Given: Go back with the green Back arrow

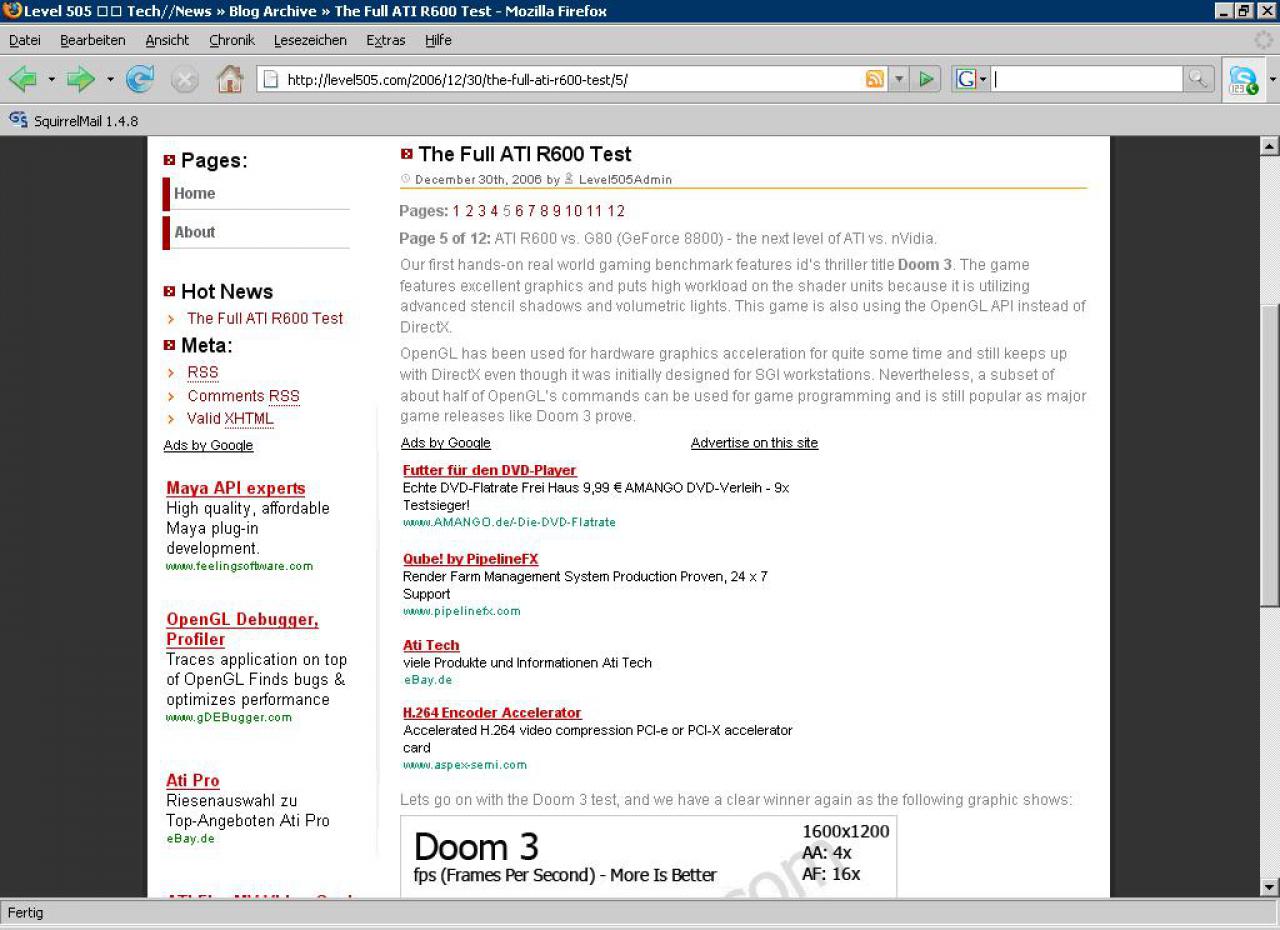Looking at the screenshot, I should [x=22, y=79].
